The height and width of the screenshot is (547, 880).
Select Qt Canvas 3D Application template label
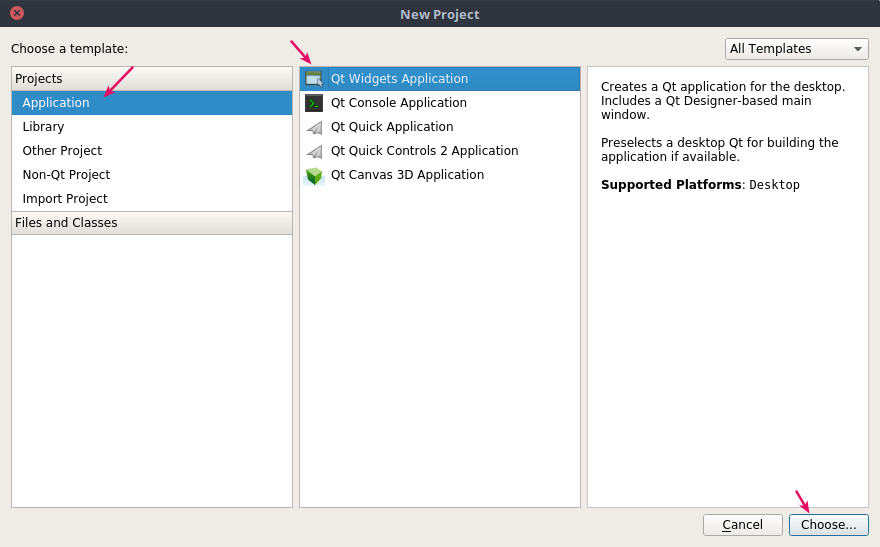tap(407, 175)
